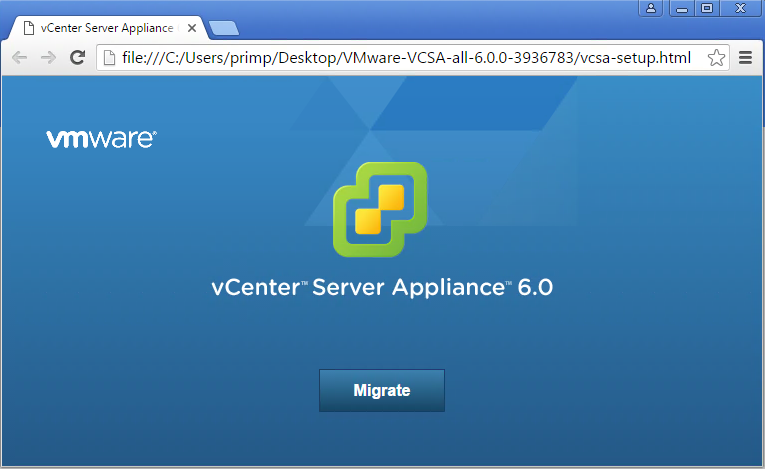Bookmark this page with the star icon
The width and height of the screenshot is (765, 469).
point(716,58)
